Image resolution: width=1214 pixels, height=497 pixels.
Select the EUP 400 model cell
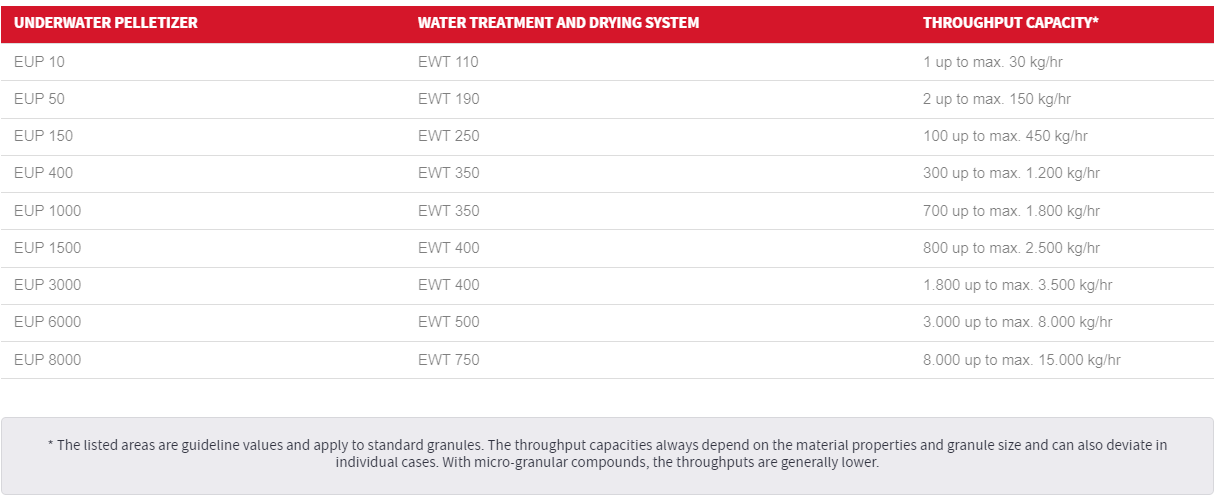[x=43, y=173]
